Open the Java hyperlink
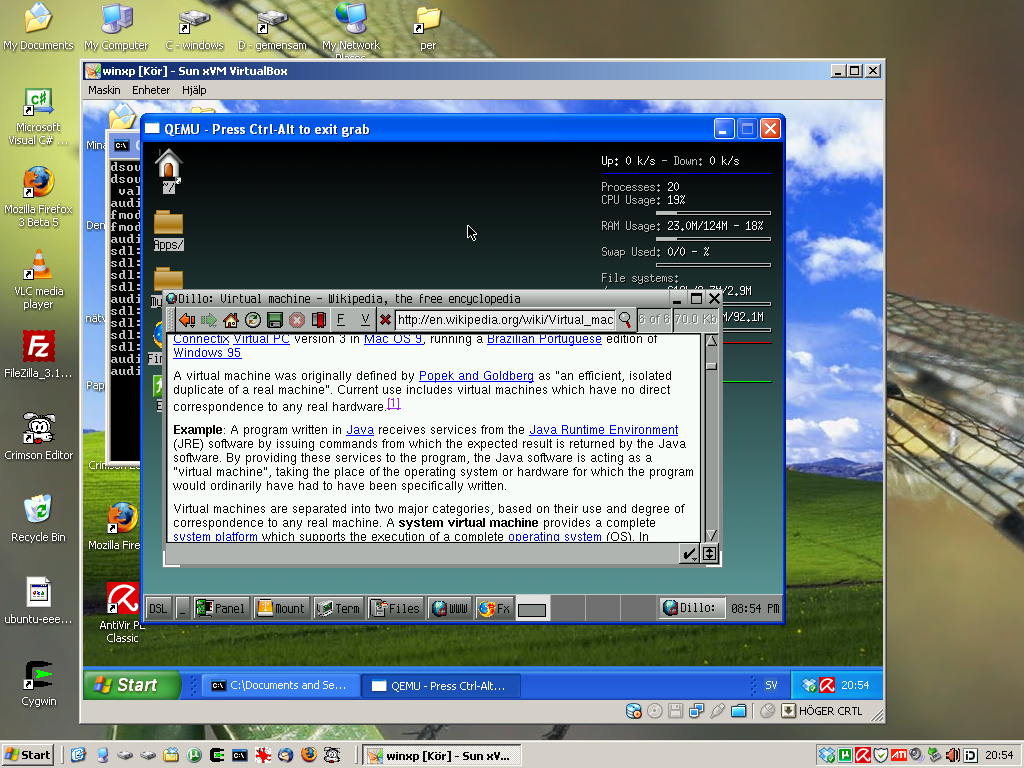 point(360,430)
